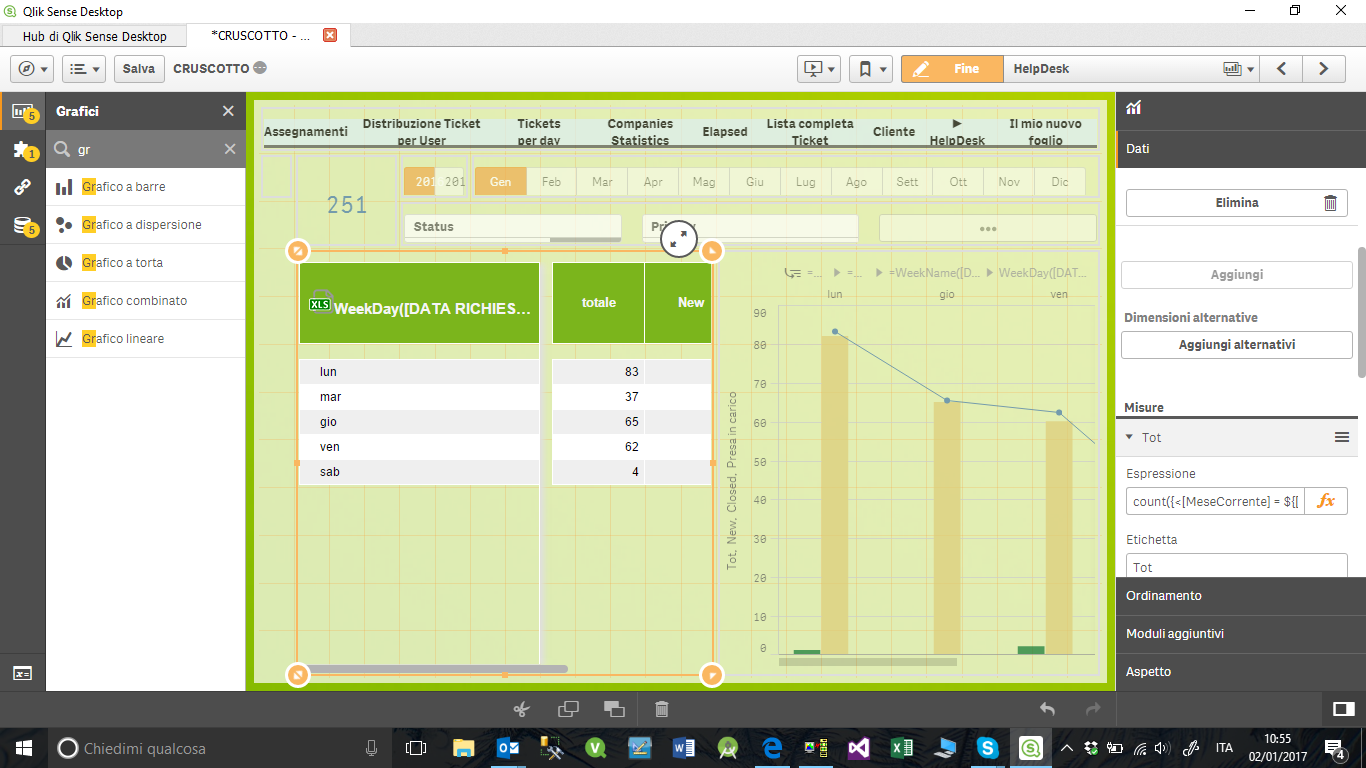This screenshot has height=768, width=1366.
Task: Open the Companies Statistics tab
Action: (x=640, y=132)
